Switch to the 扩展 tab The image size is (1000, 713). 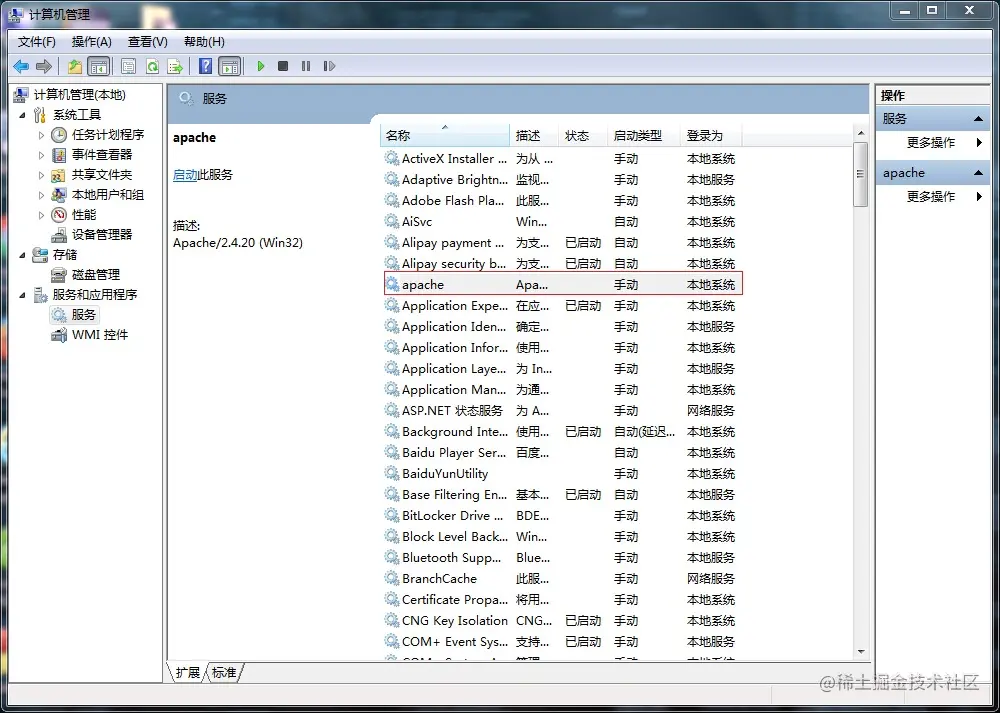pyautogui.click(x=188, y=672)
